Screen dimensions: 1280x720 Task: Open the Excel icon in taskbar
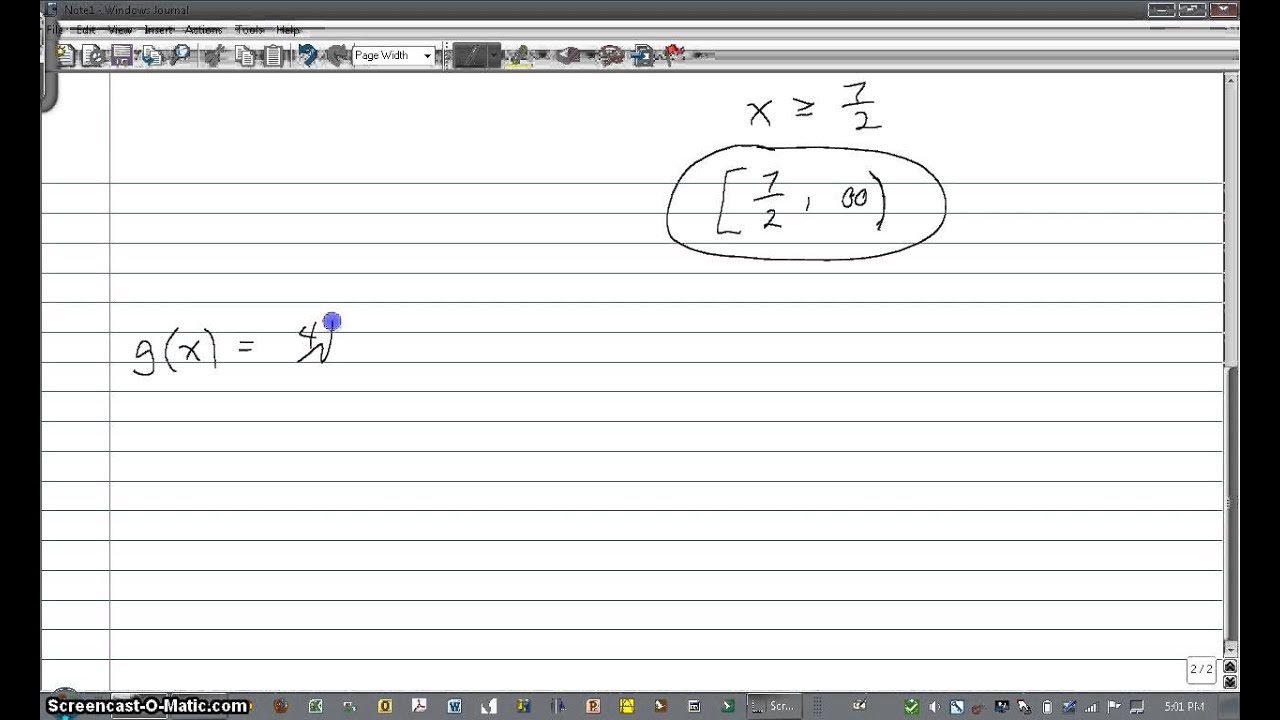tap(315, 705)
